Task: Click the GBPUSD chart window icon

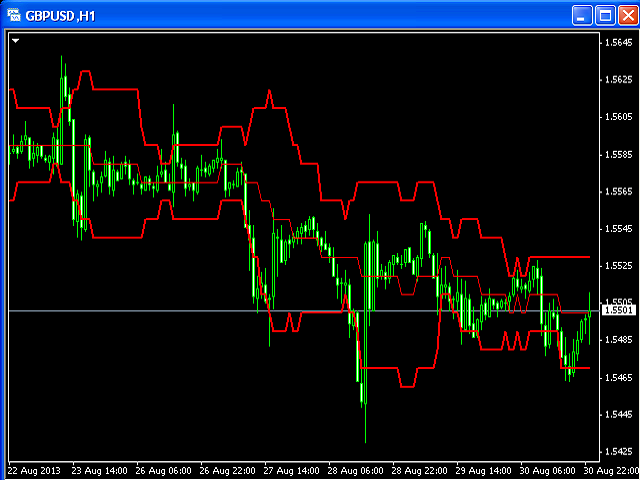Action: coord(13,16)
